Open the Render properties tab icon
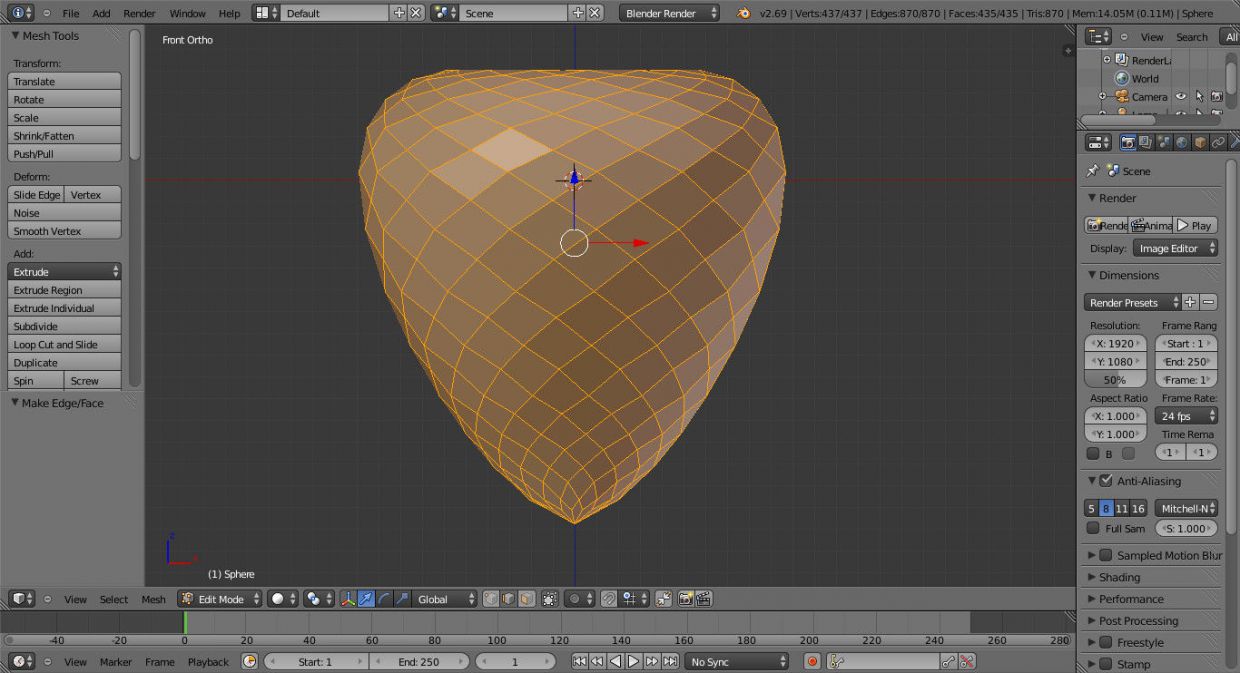This screenshot has width=1240, height=673. click(x=1128, y=143)
